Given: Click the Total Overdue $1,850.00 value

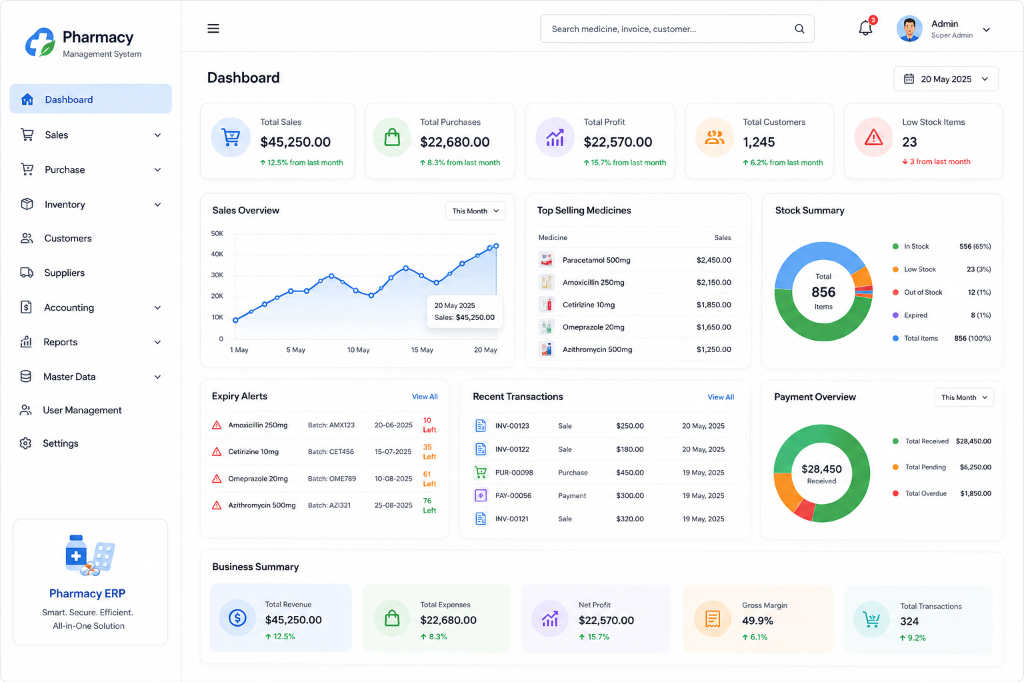Looking at the screenshot, I should click(976, 494).
